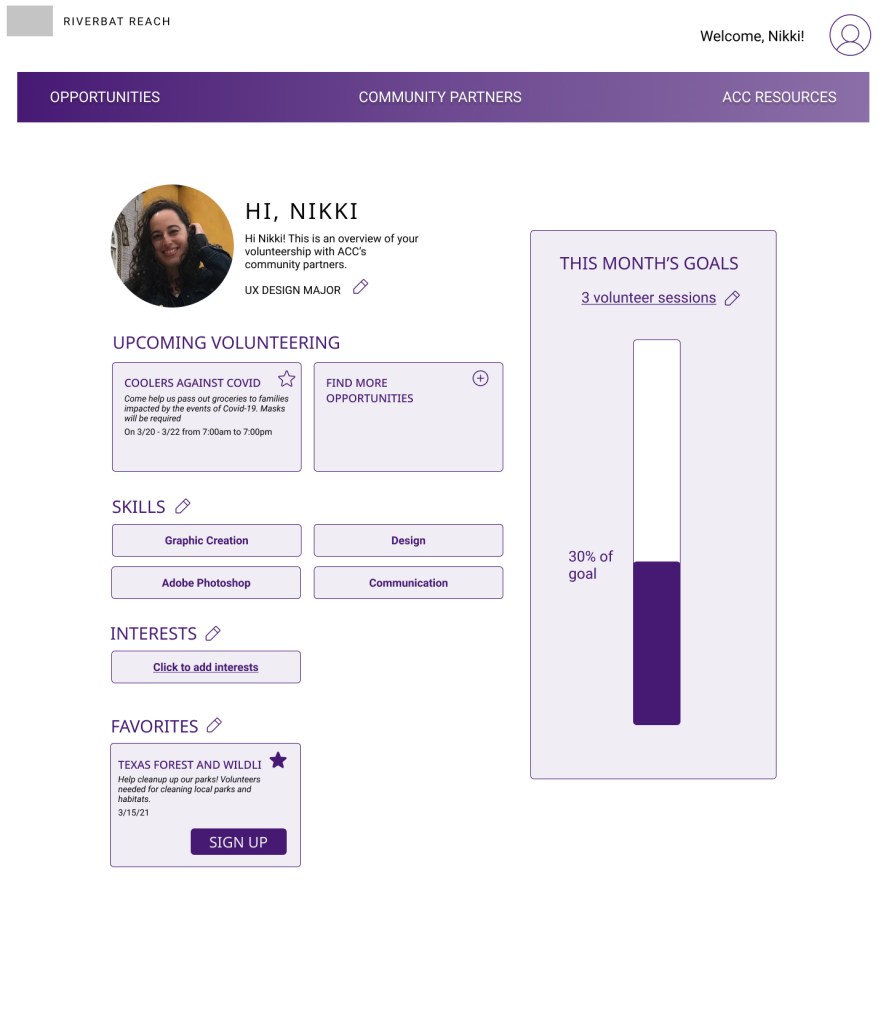Open the 3 volunteer sessions link
886x1024 pixels.
click(648, 298)
